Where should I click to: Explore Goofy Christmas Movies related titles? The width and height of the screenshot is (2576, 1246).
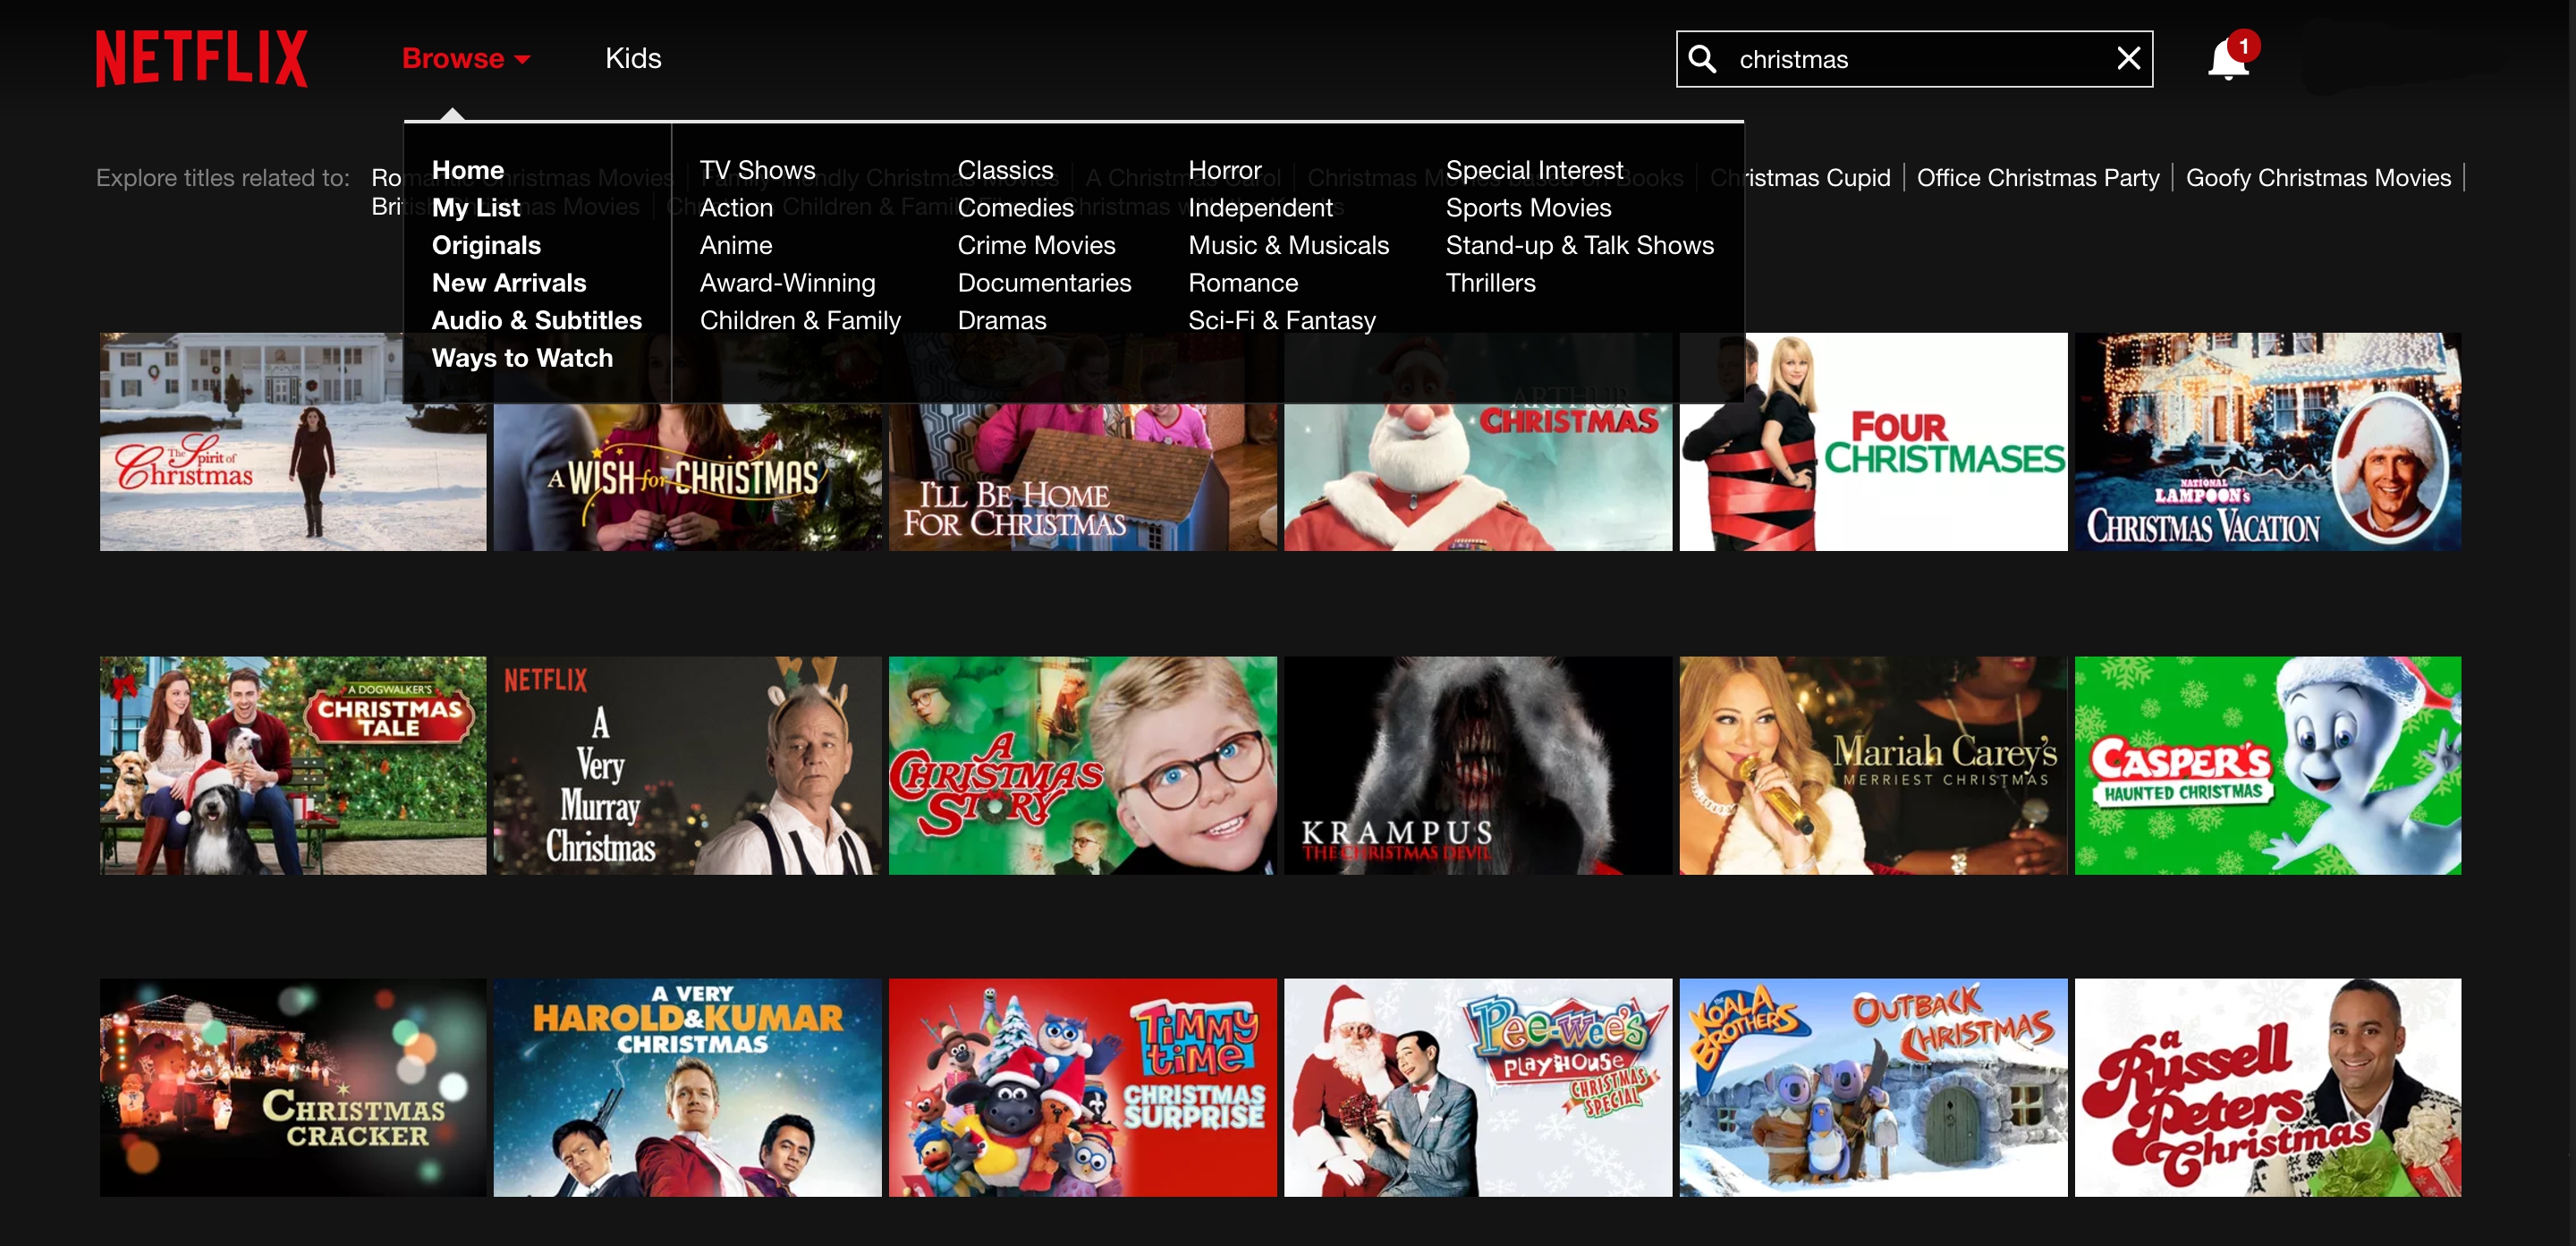tap(2318, 177)
